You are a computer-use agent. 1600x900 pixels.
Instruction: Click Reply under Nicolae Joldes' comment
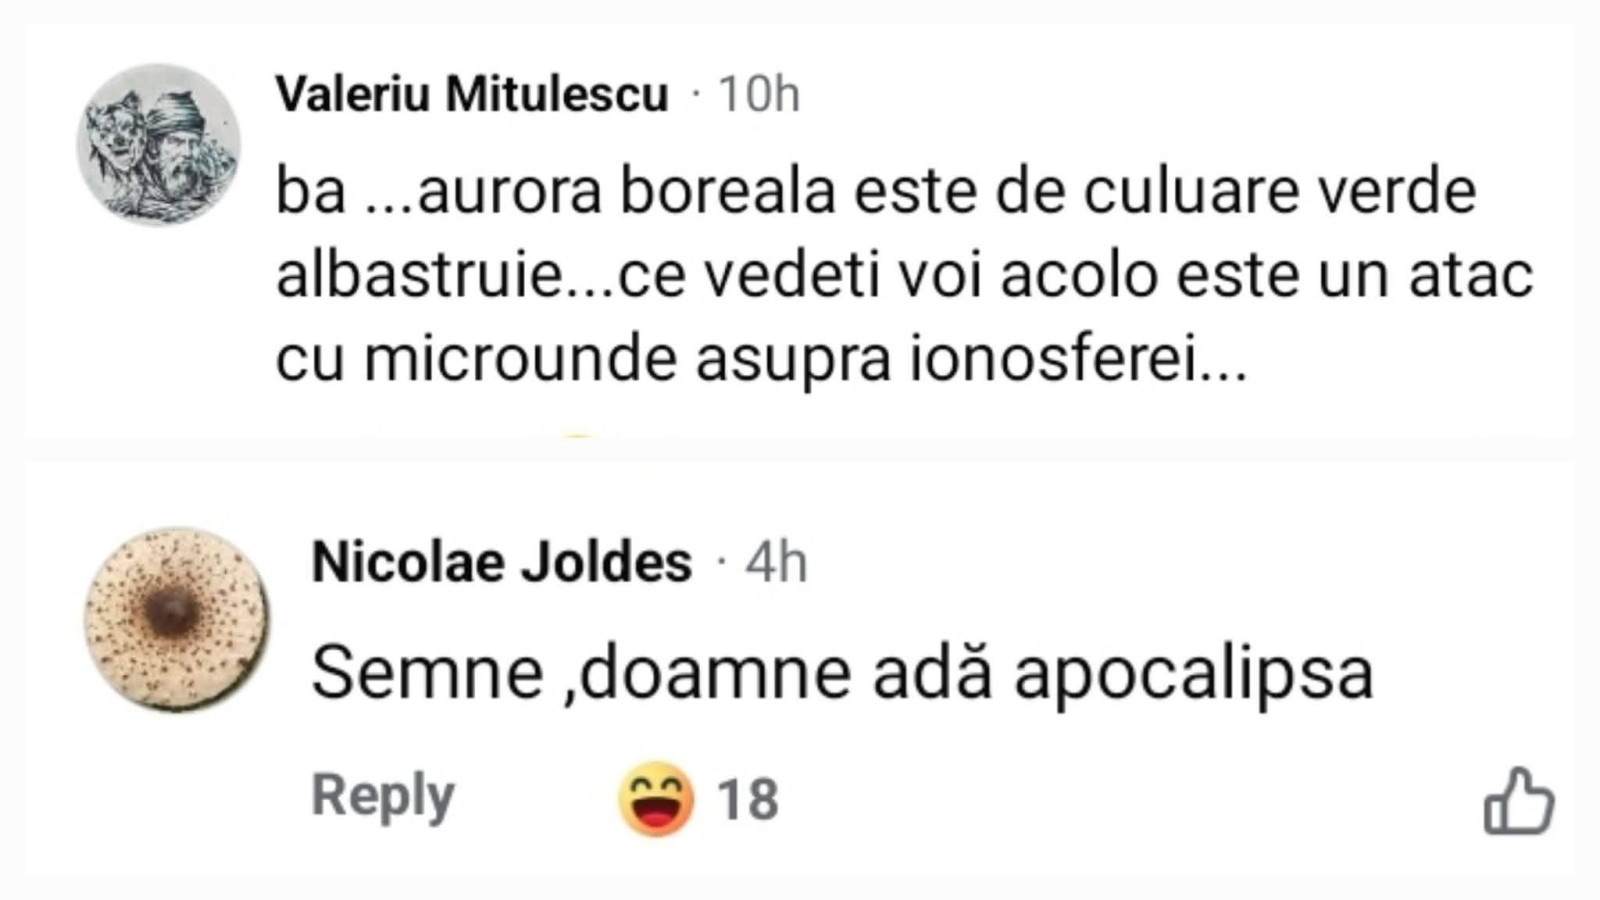pos(383,797)
